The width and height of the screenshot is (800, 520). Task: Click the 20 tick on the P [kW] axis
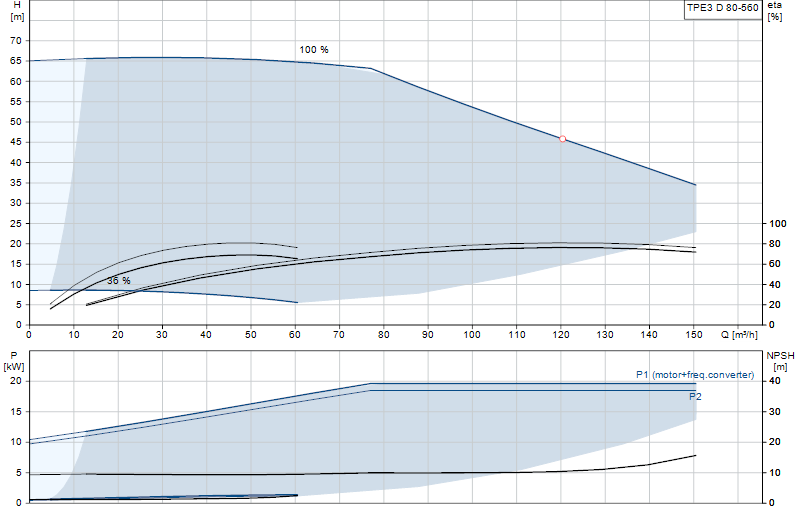click(x=16, y=381)
